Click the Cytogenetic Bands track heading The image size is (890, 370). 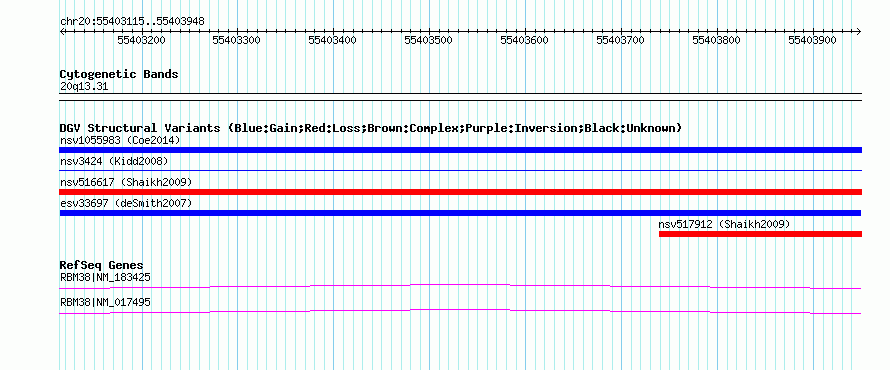pyautogui.click(x=119, y=74)
